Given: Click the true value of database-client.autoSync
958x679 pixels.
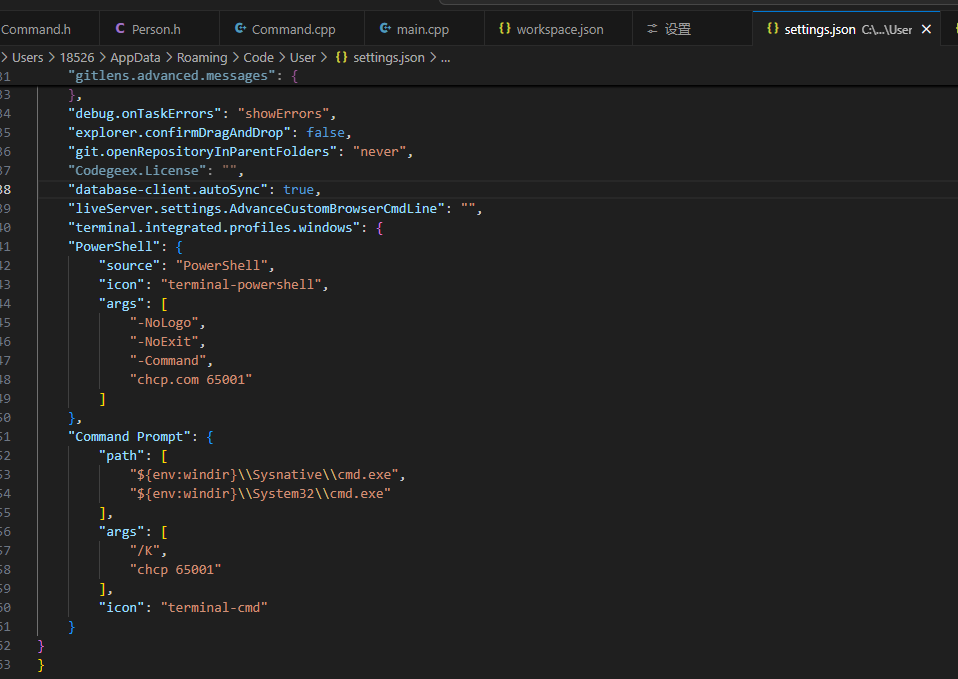Looking at the screenshot, I should click(x=299, y=189).
